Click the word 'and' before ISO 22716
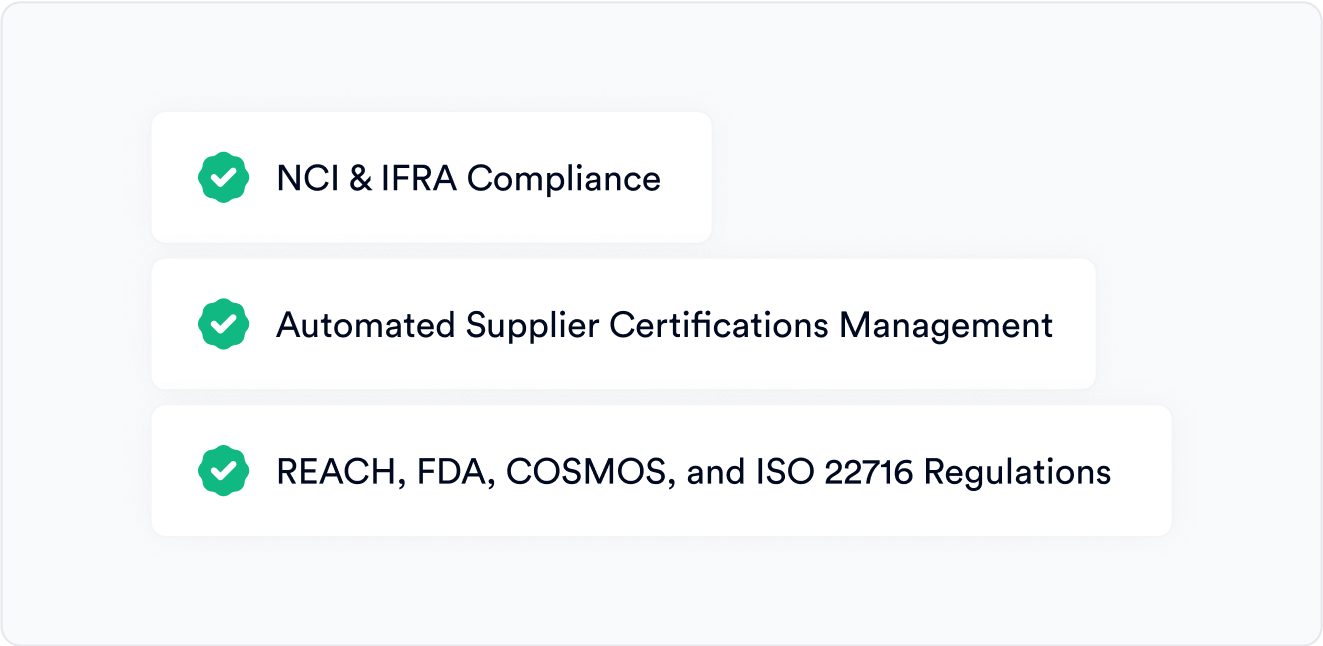This screenshot has width=1323, height=646. click(716, 471)
